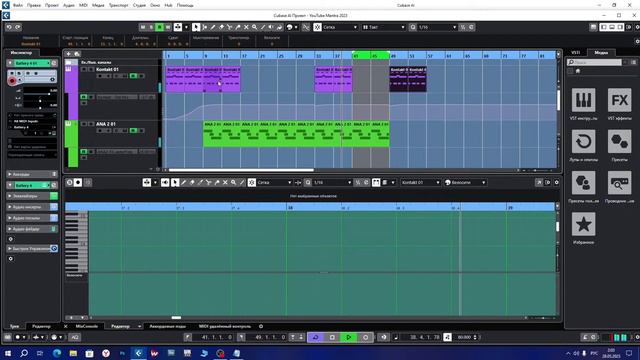The height and width of the screenshot is (360, 640).
Task: Open the MIDI menu
Action: pos(83,5)
